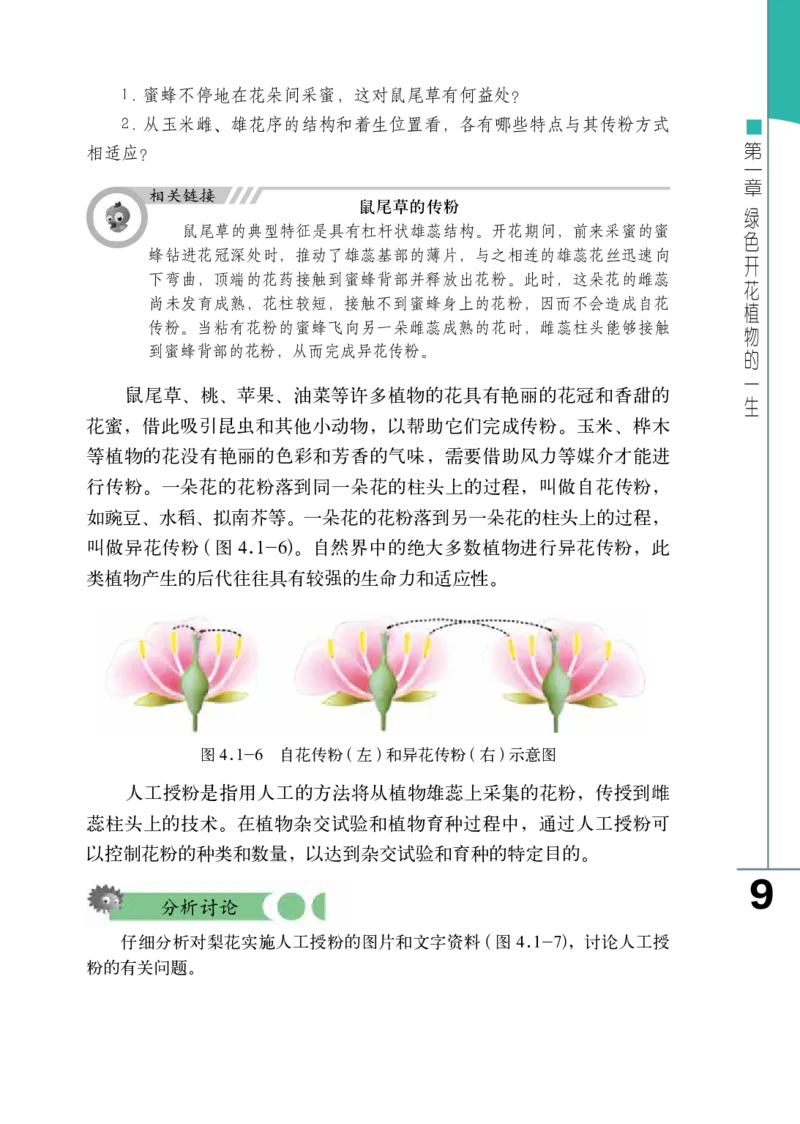
Task: Click the leftmost yellow anther of the right flower
Action: pos(512,648)
